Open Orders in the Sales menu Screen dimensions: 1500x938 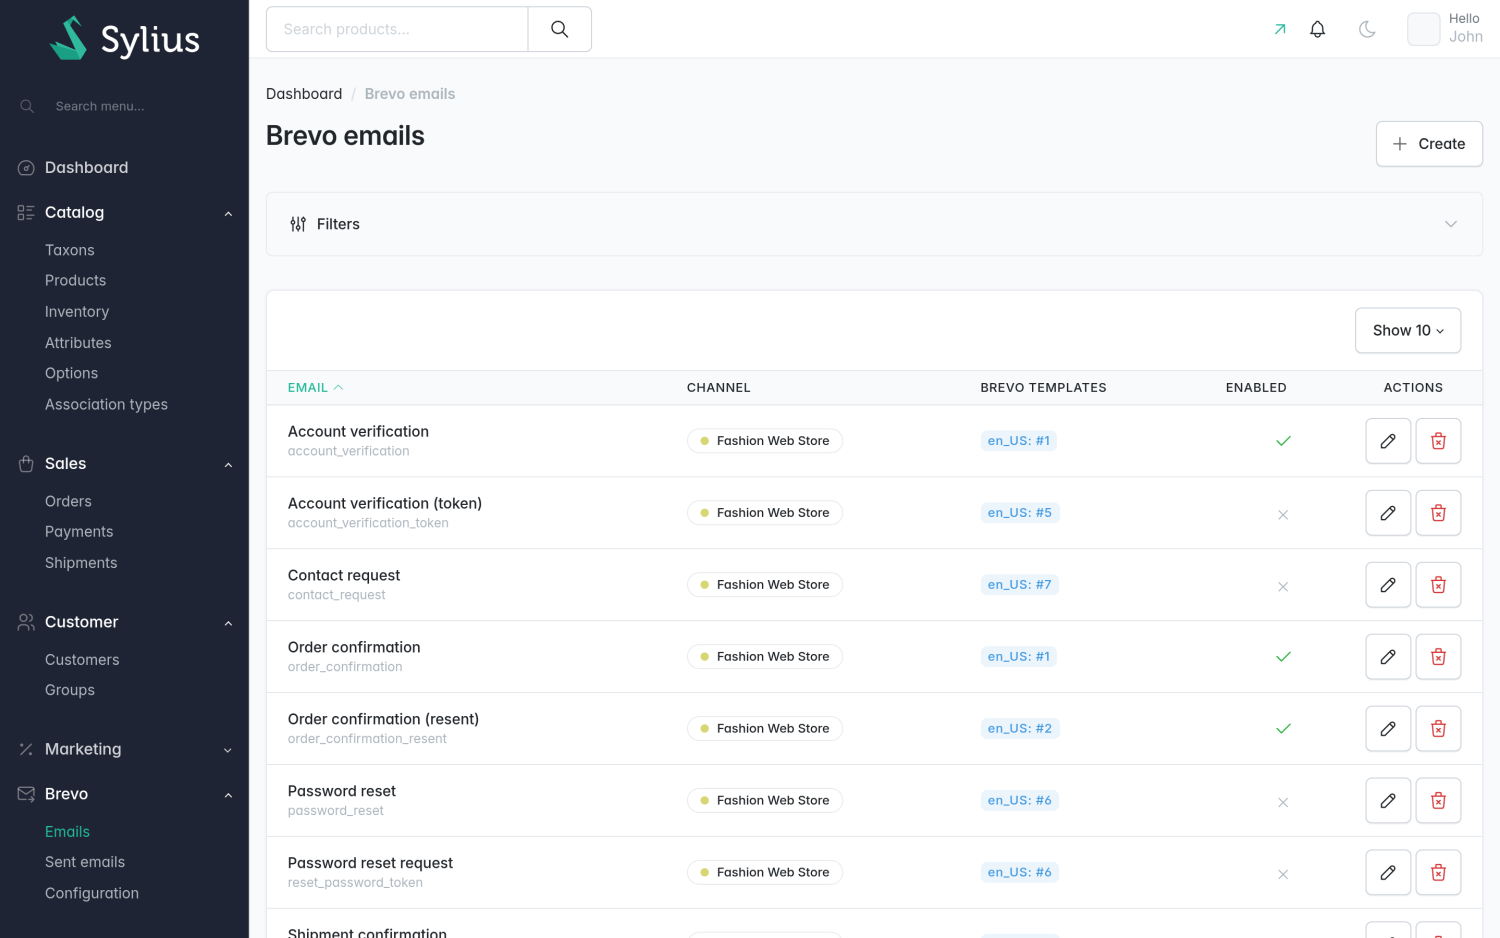pos(68,501)
